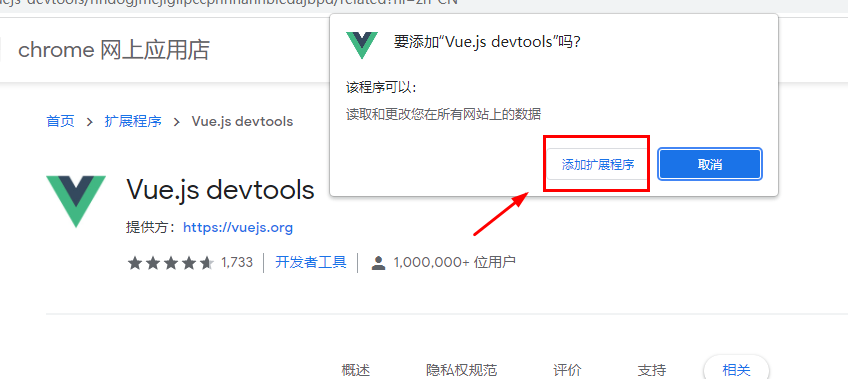This screenshot has height=379, width=848.
Task: Click the star rating icons
Action: (171, 263)
